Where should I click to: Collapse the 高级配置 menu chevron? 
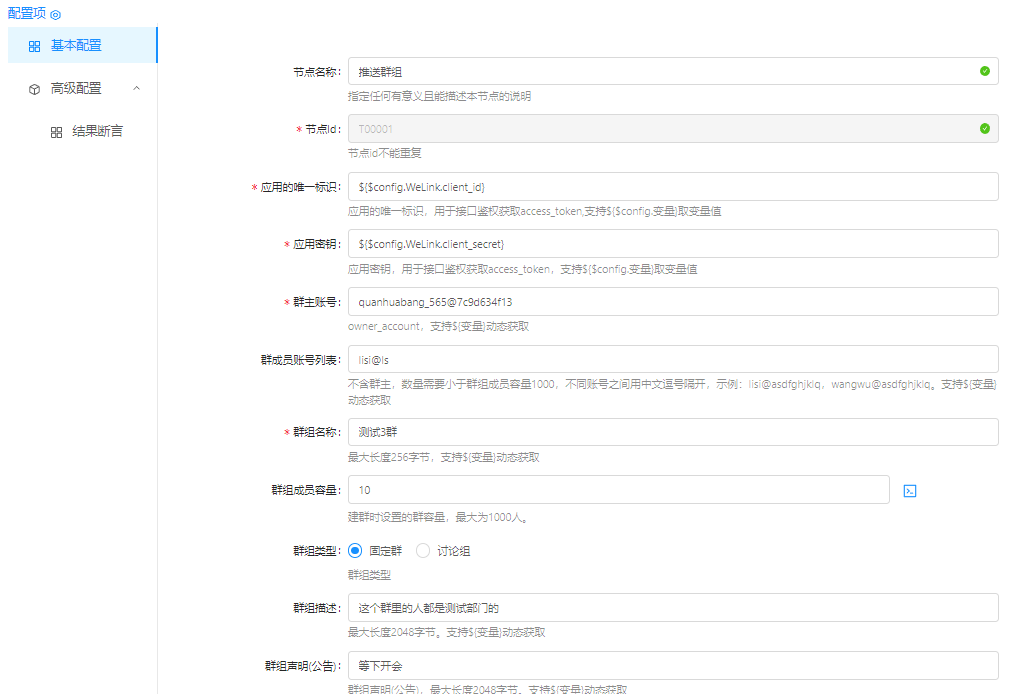click(x=137, y=88)
